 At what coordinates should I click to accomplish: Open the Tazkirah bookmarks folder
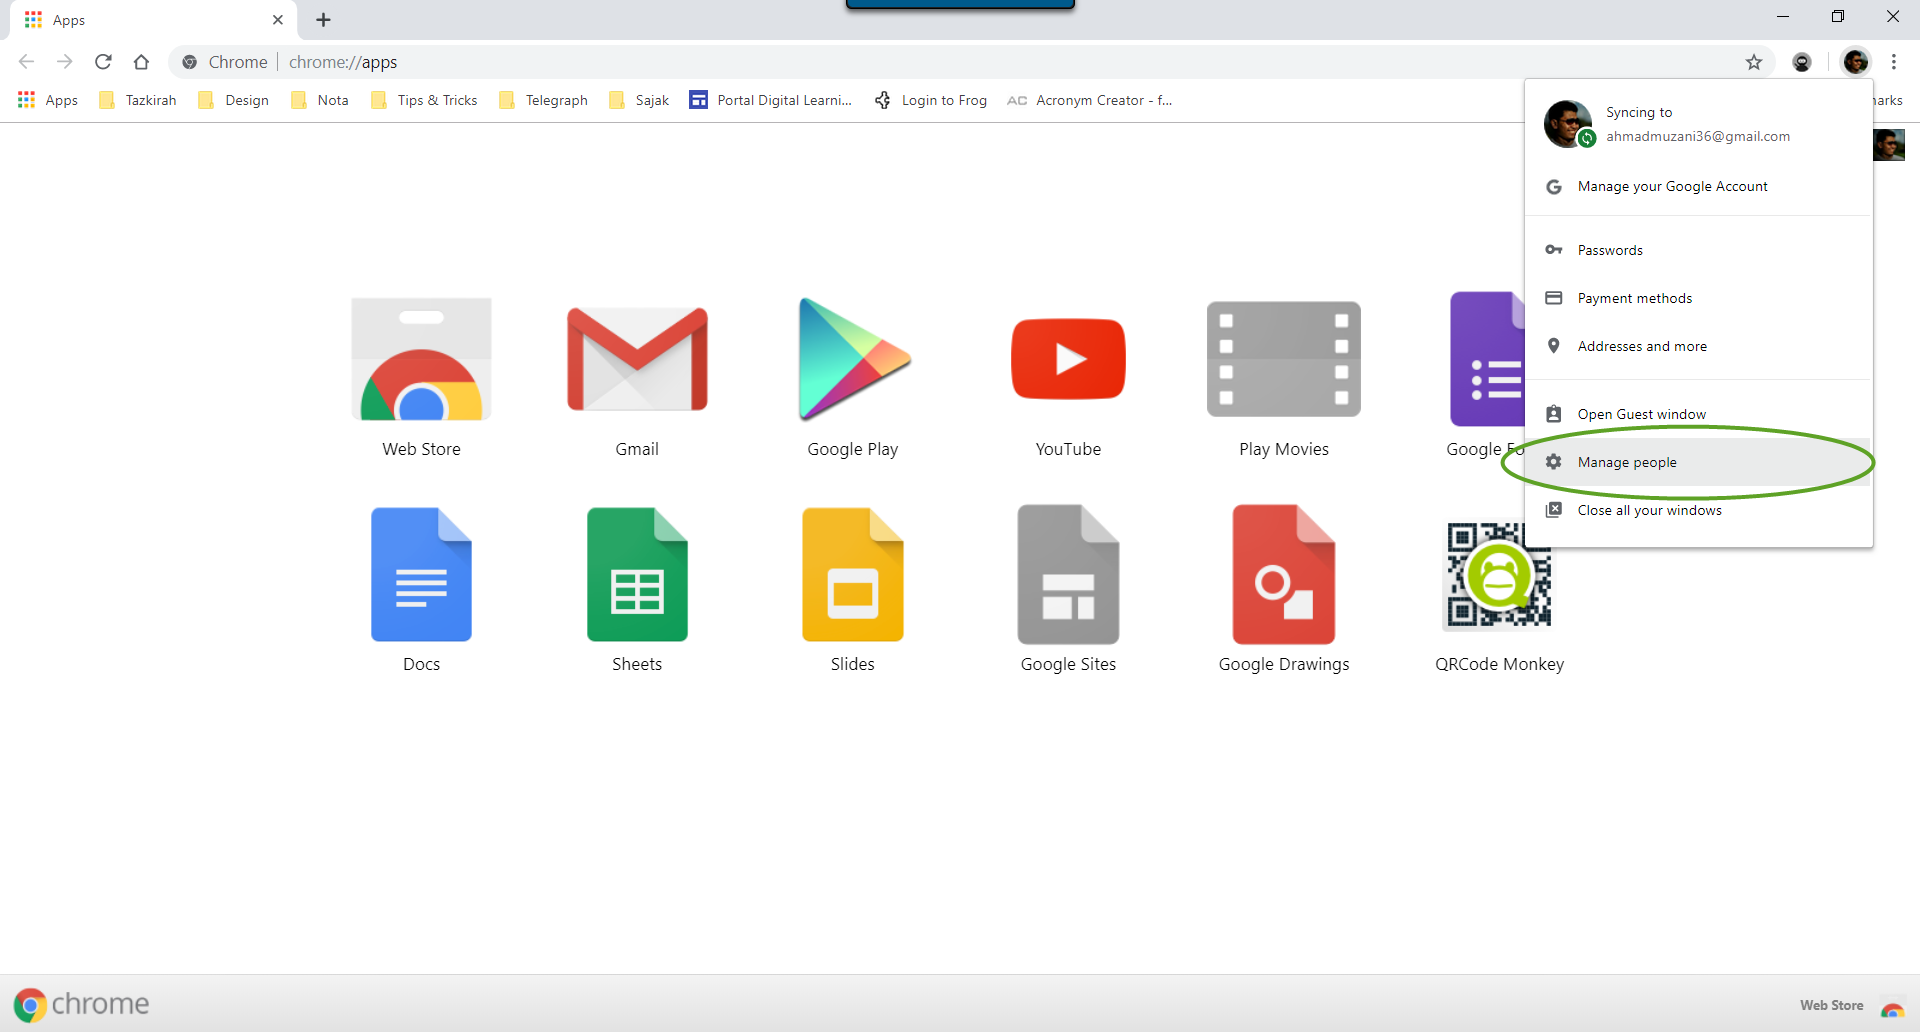coord(138,100)
